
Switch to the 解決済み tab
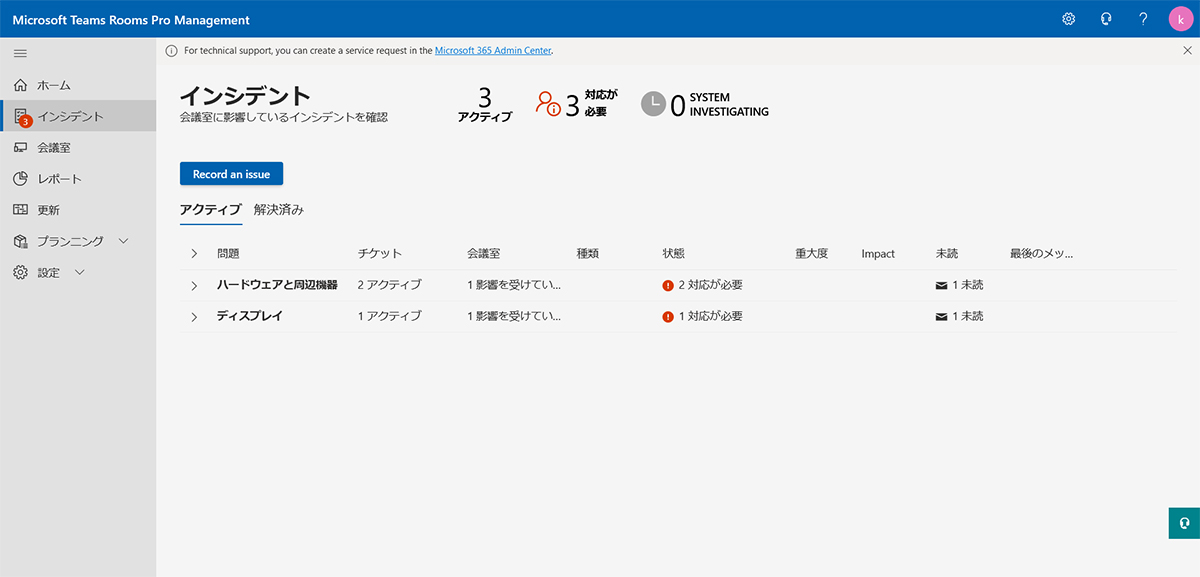[277, 211]
